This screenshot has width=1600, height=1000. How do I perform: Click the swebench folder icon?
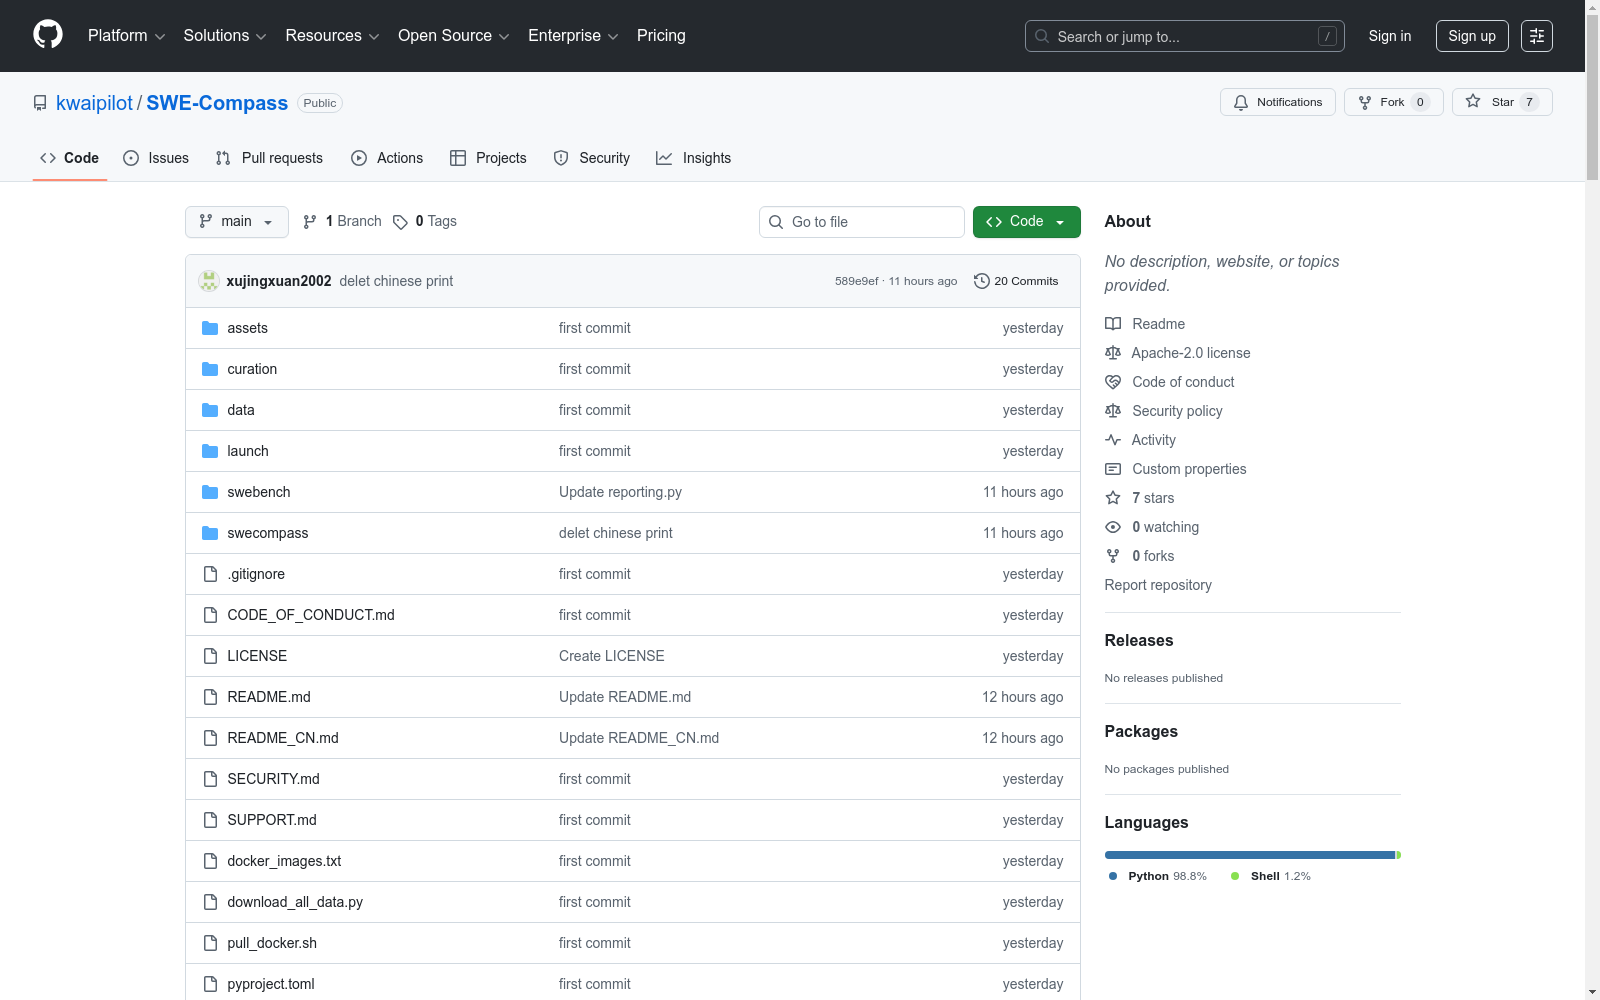point(210,492)
